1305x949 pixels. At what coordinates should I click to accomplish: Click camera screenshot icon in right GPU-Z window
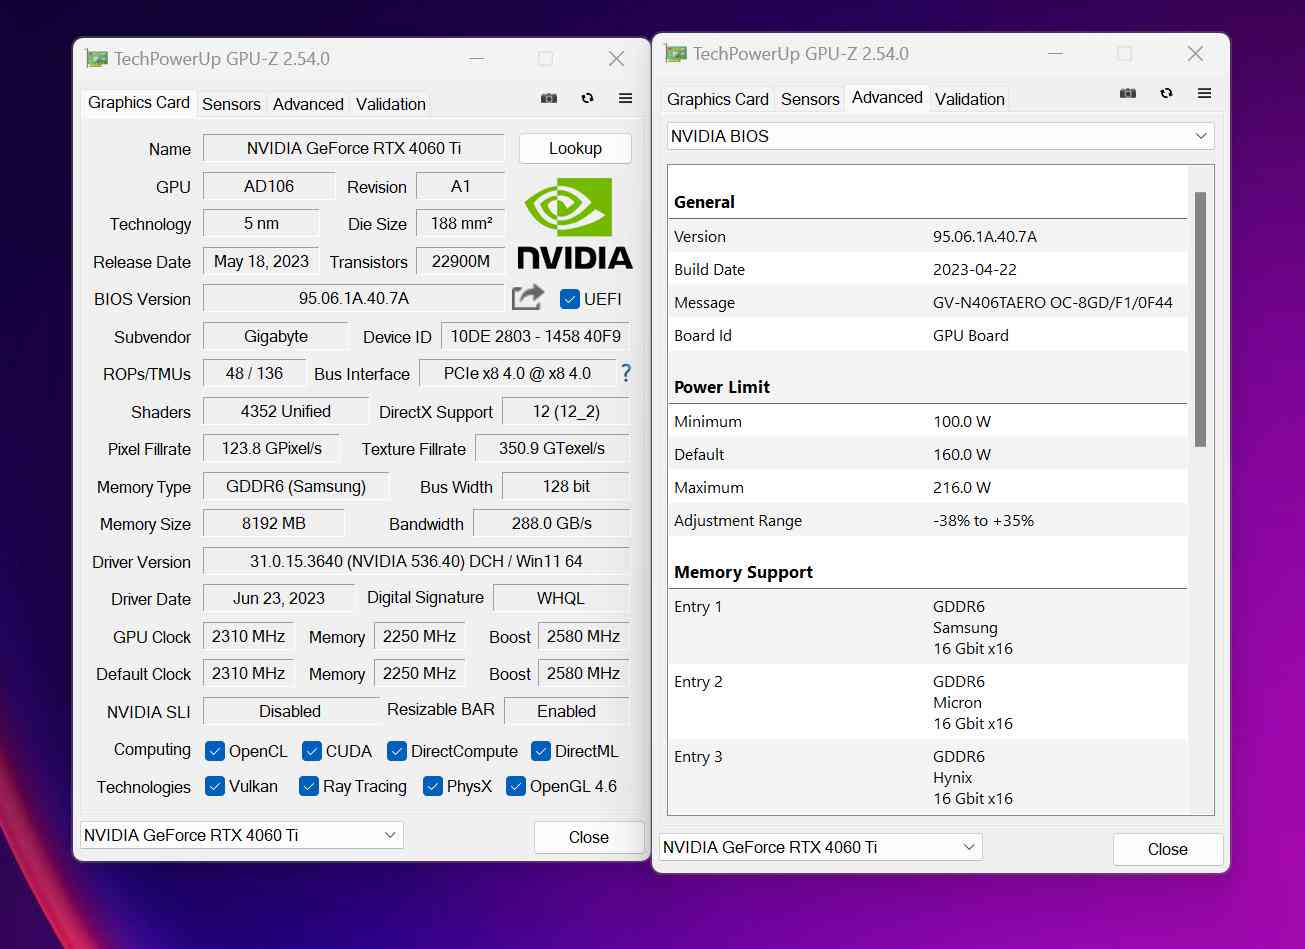pyautogui.click(x=1127, y=93)
